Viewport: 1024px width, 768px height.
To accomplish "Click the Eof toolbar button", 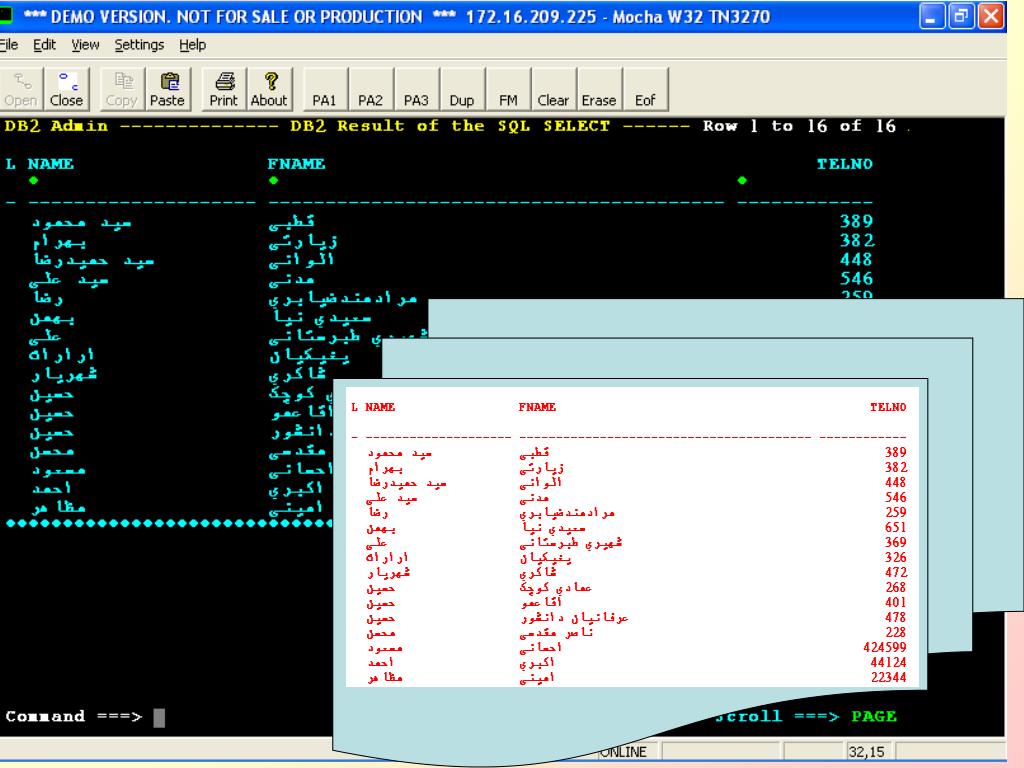I will pyautogui.click(x=645, y=89).
